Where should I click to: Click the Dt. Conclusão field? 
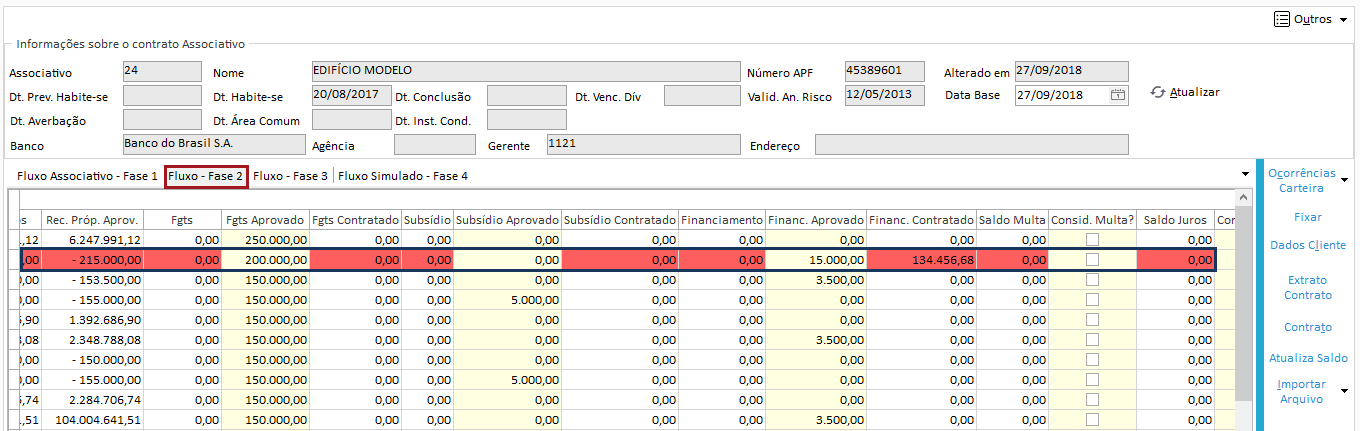coord(527,96)
